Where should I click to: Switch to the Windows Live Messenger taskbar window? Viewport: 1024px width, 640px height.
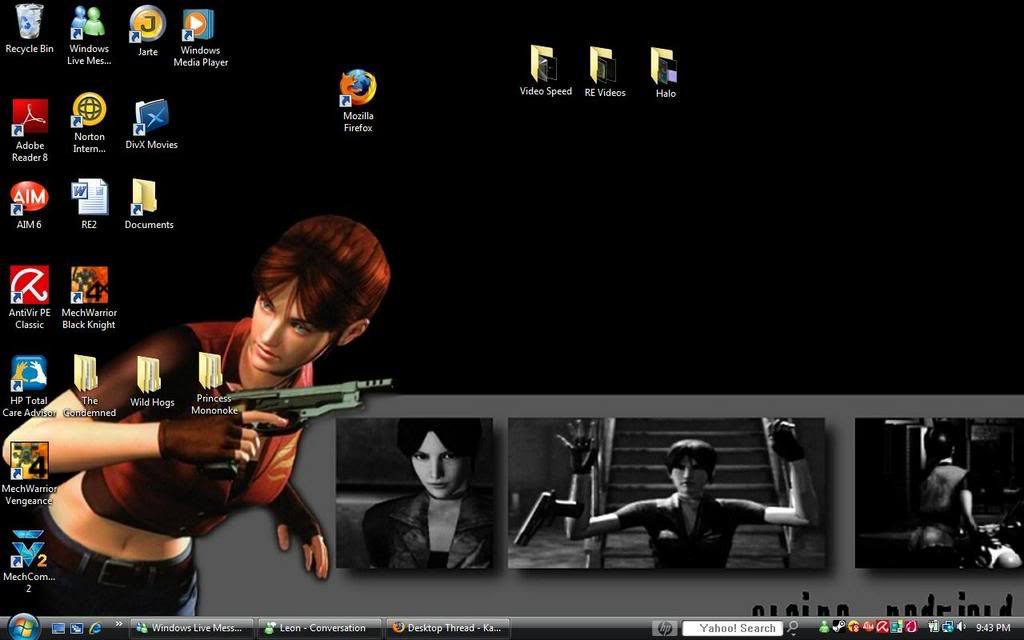(x=191, y=628)
